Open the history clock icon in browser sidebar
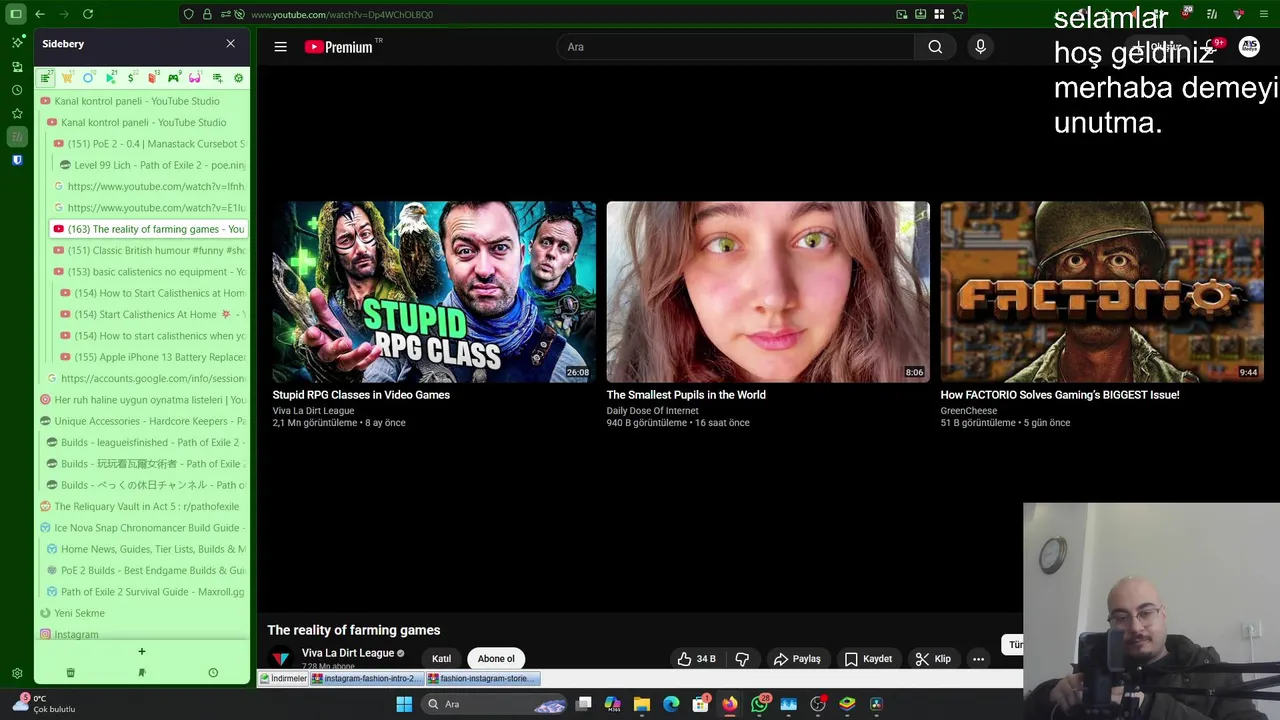The image size is (1280, 720). click(17, 90)
